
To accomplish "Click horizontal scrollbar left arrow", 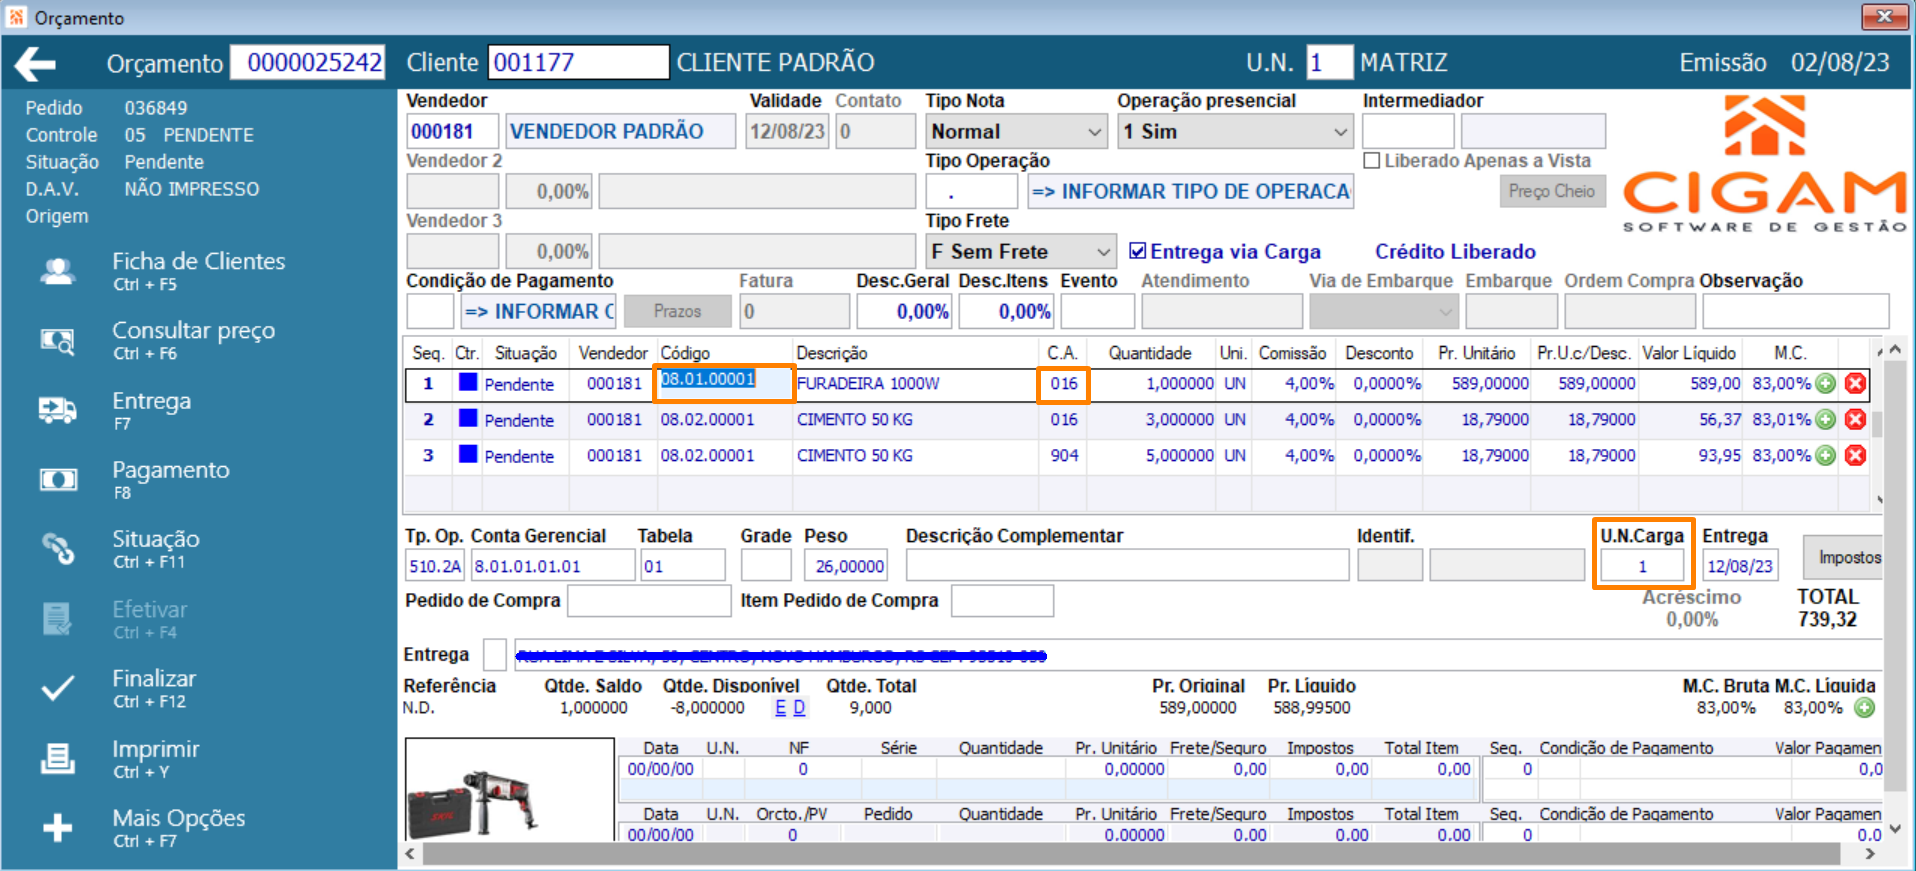I will (x=411, y=854).
